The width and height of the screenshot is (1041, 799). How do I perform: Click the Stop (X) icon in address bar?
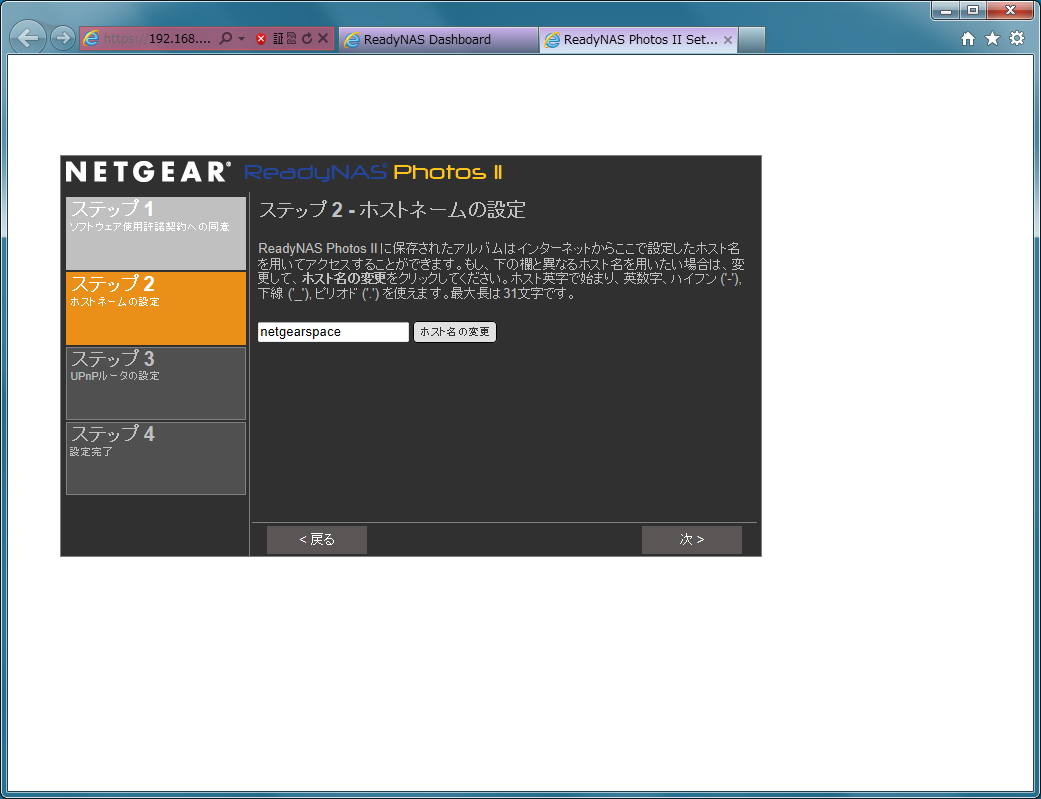tap(323, 39)
